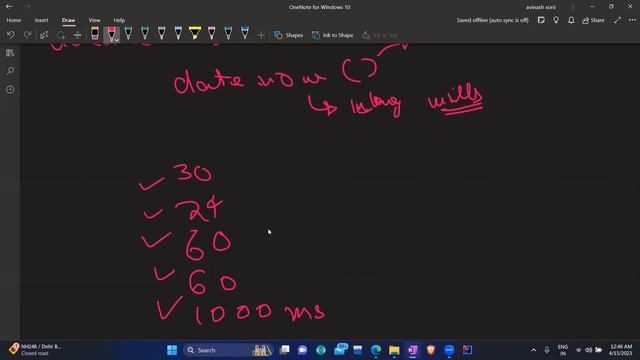Screen dimensions: 640x360
Task: Add a new pen with plus button
Action: (x=261, y=35)
